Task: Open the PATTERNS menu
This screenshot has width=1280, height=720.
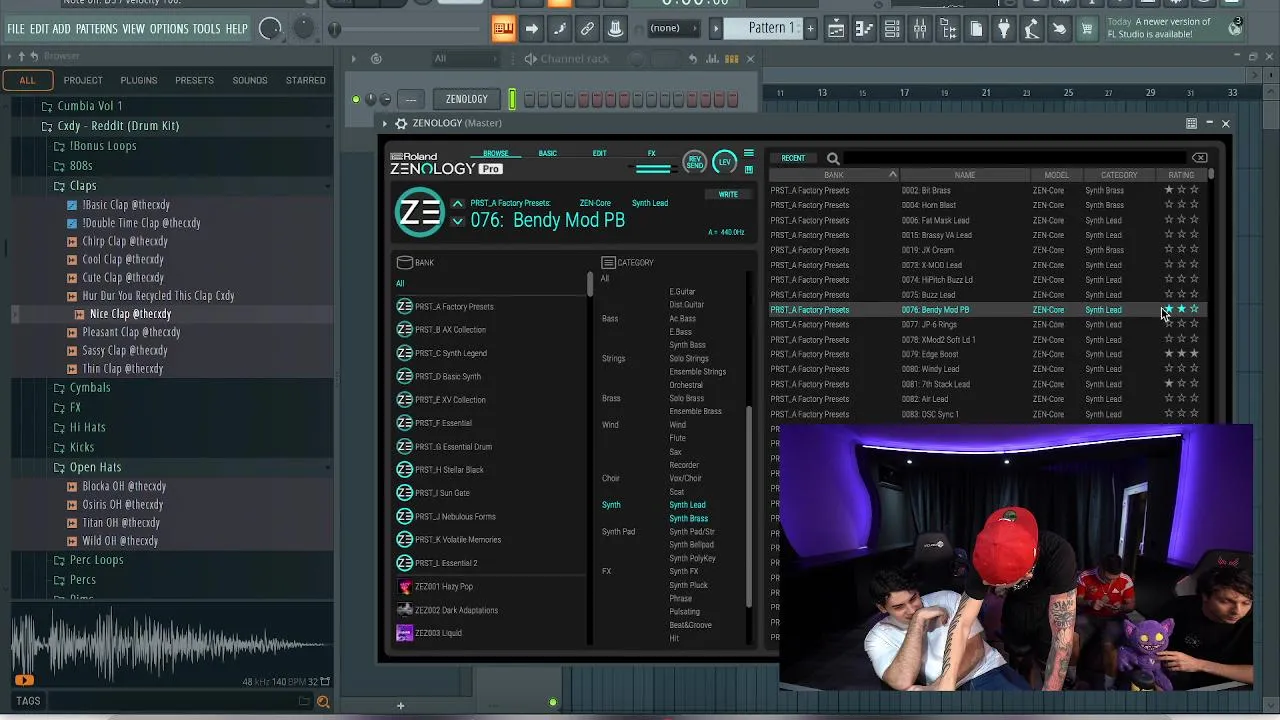Action: coord(97,29)
